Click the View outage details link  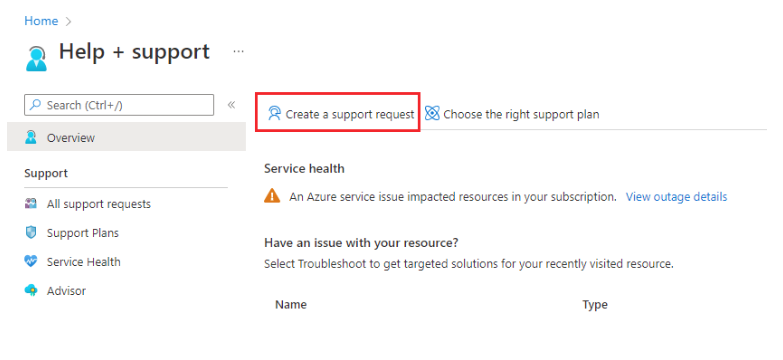[x=677, y=197]
